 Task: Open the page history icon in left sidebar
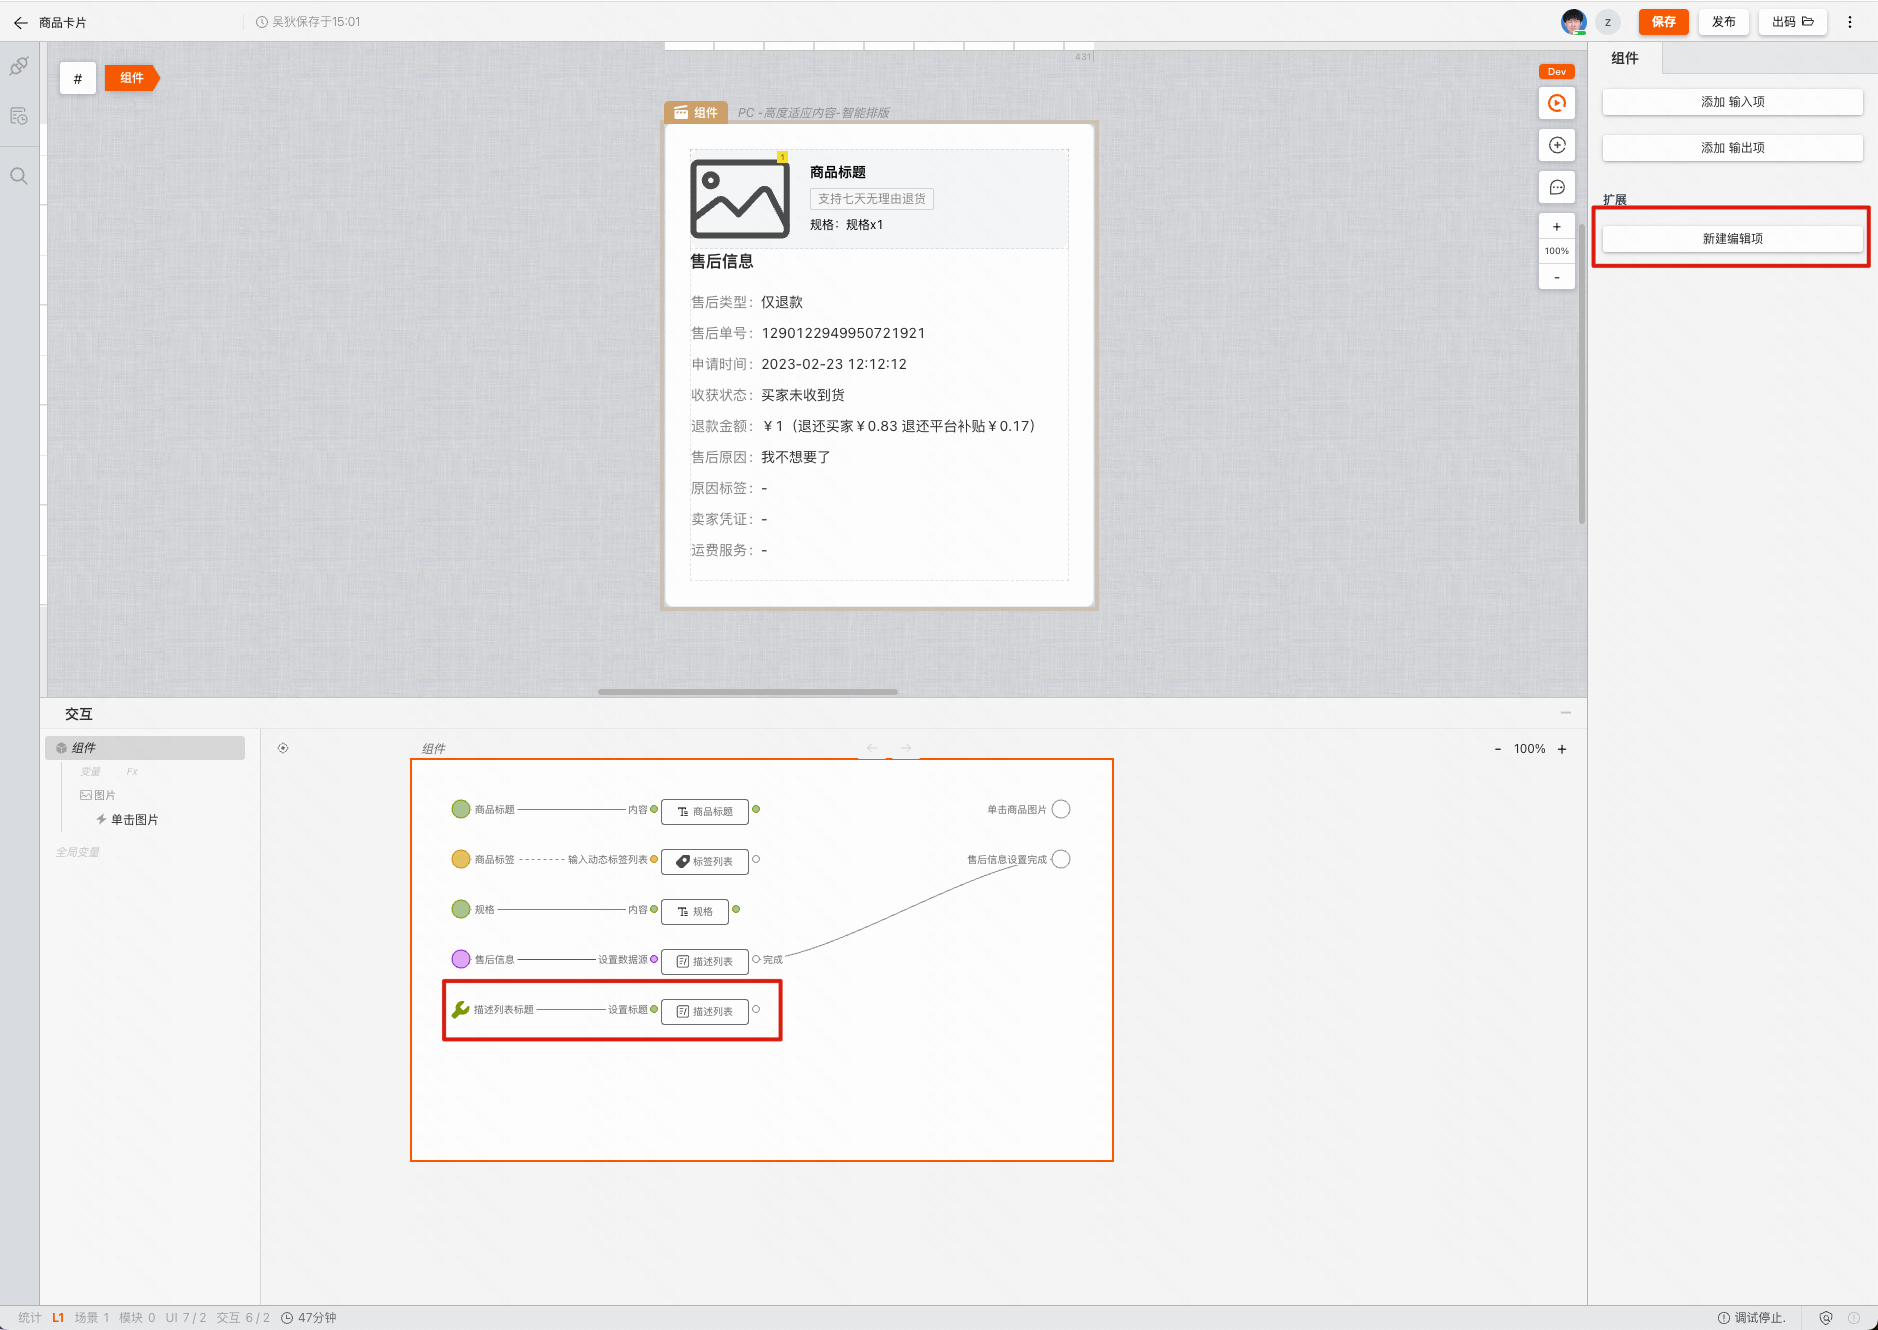tap(19, 116)
